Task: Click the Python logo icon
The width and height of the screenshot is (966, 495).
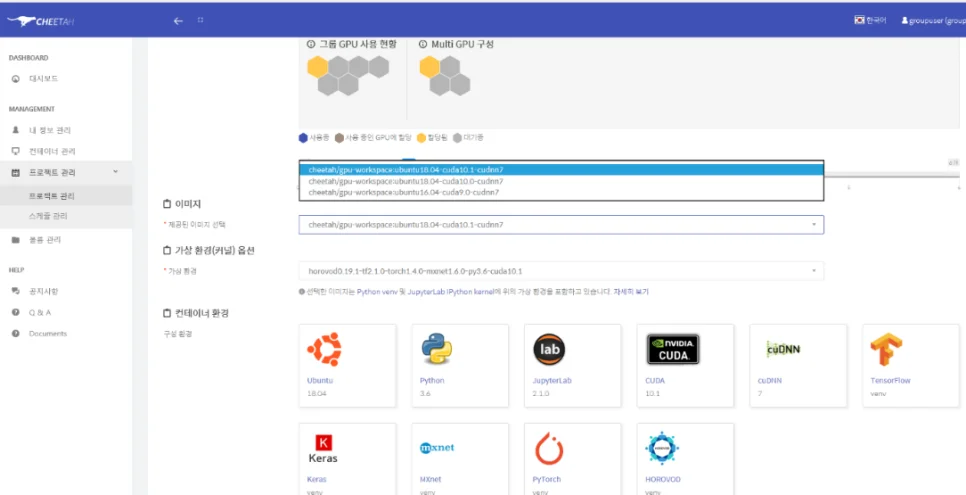Action: coord(435,349)
